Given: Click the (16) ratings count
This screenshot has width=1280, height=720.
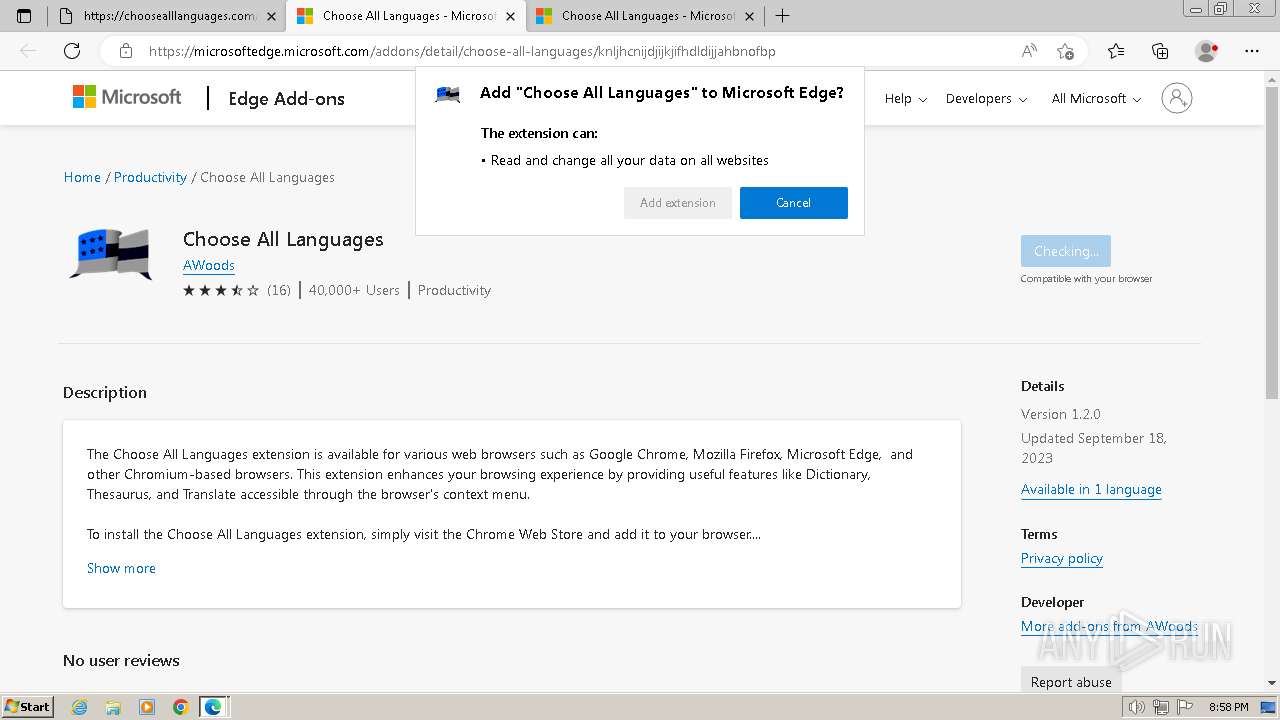Looking at the screenshot, I should [279, 290].
